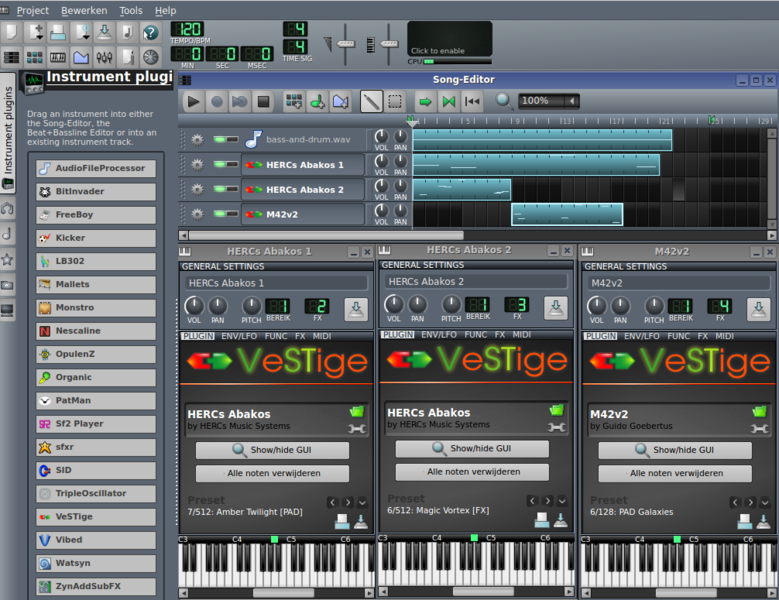Select the Draw mode pencil tool
The height and width of the screenshot is (600, 779).
[371, 102]
